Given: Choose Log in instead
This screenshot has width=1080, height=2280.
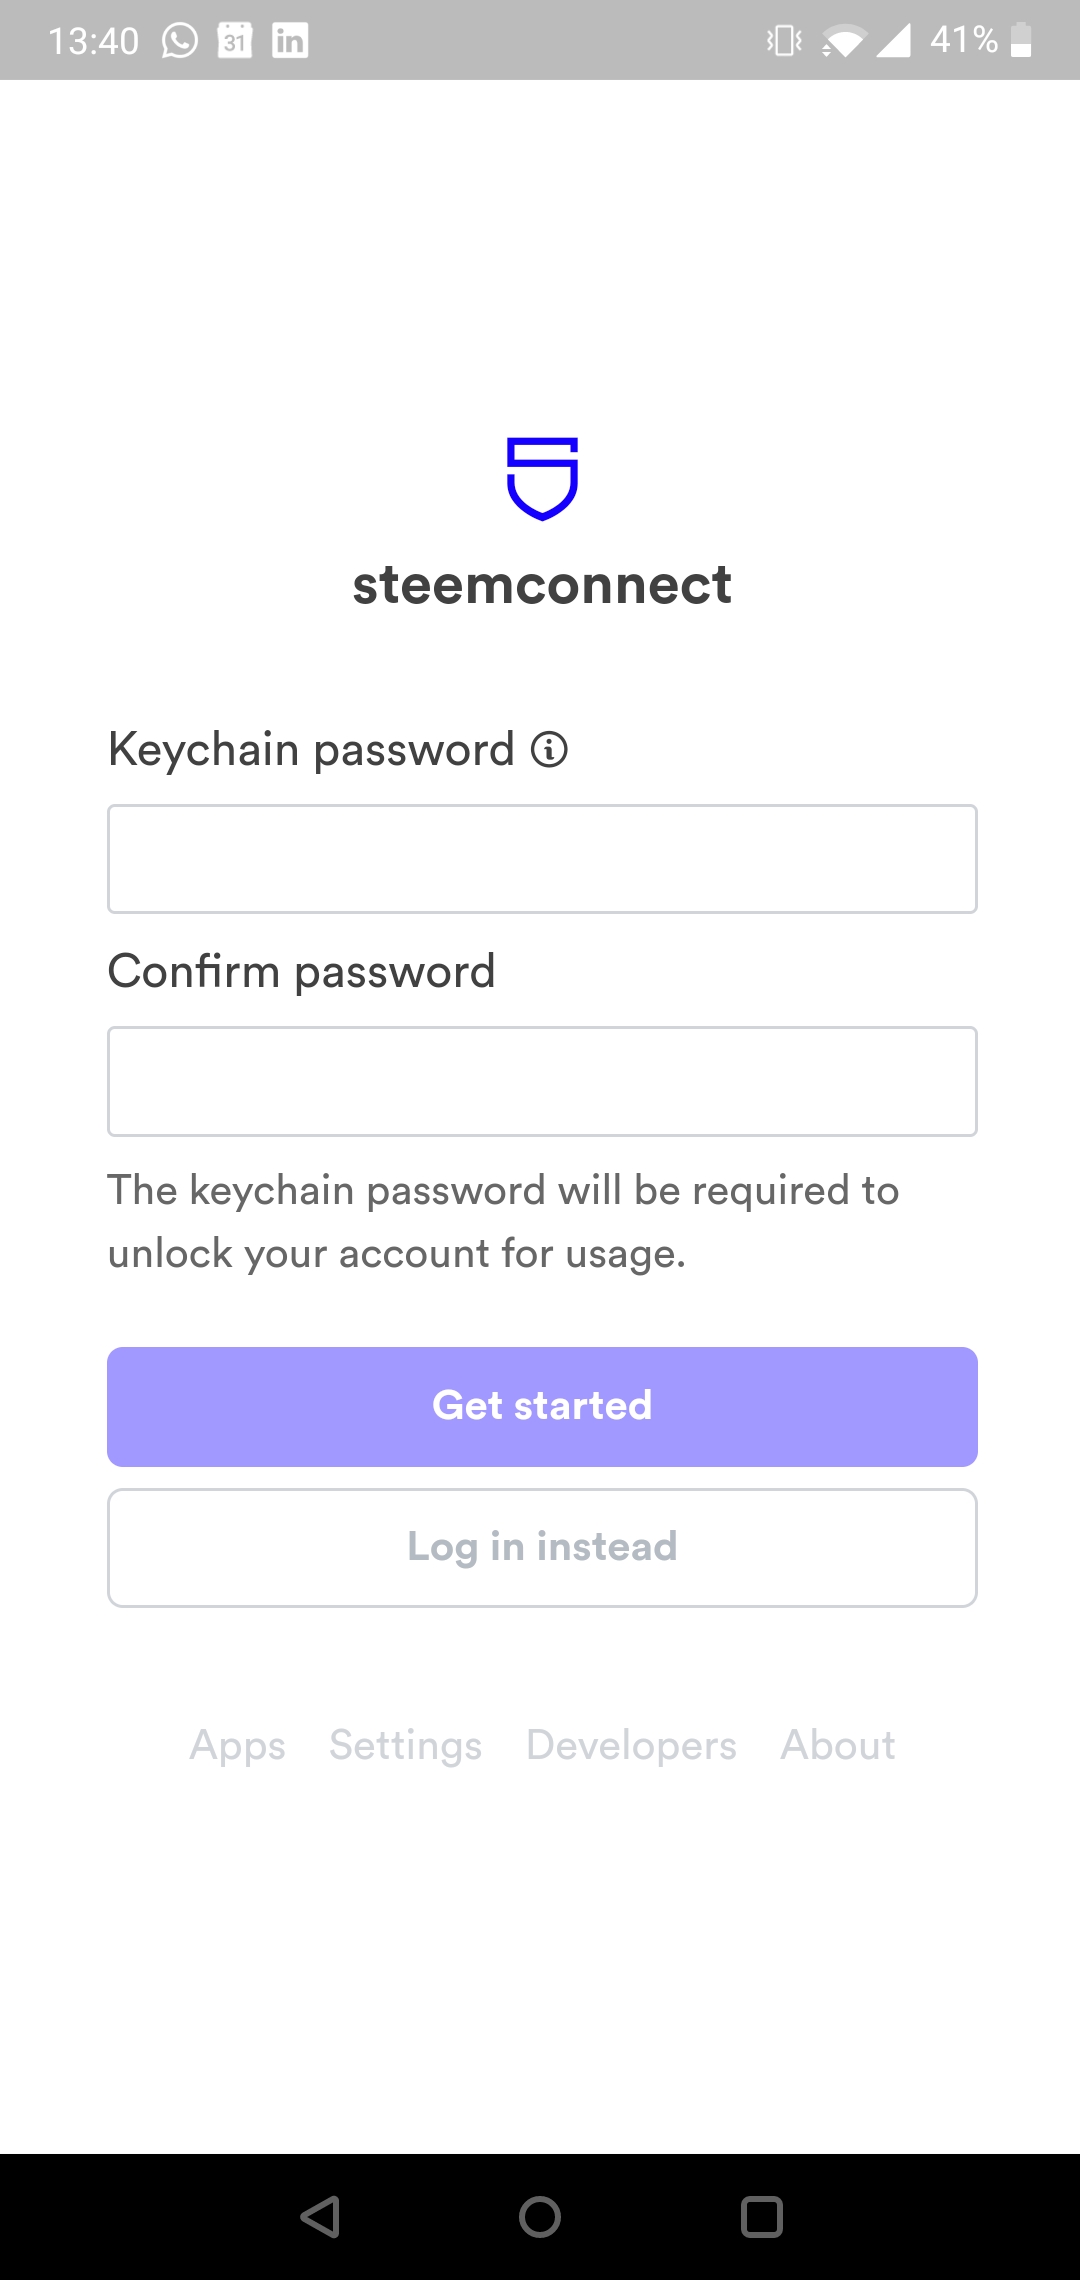Looking at the screenshot, I should [x=542, y=1547].
